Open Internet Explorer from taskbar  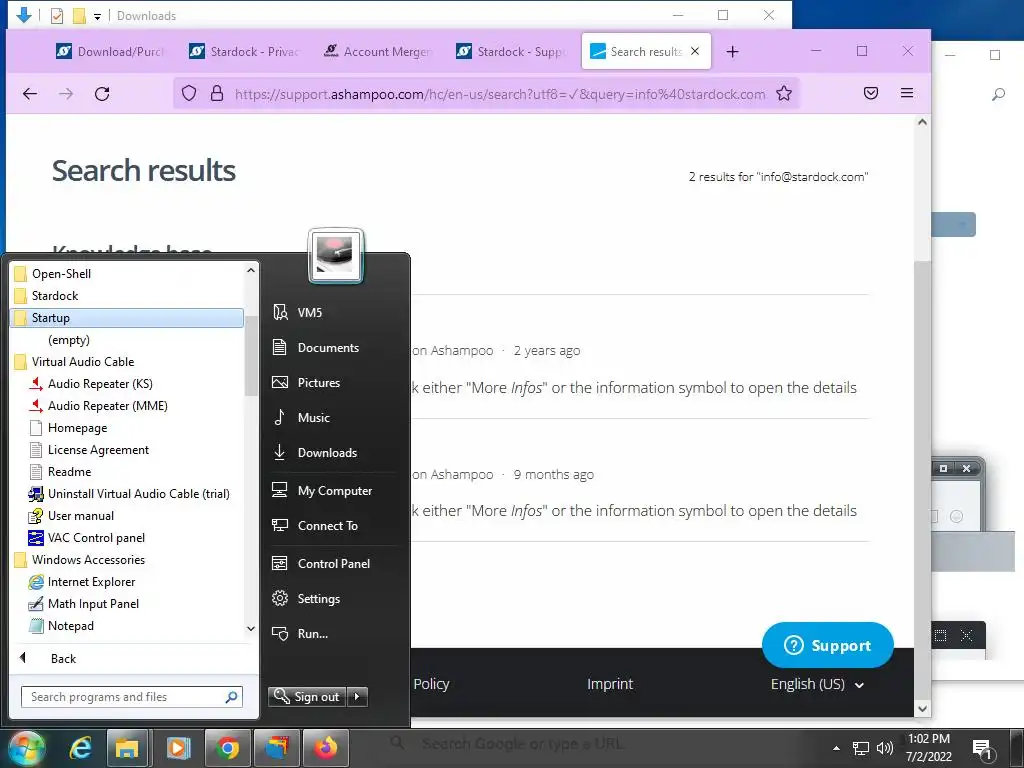pos(80,748)
